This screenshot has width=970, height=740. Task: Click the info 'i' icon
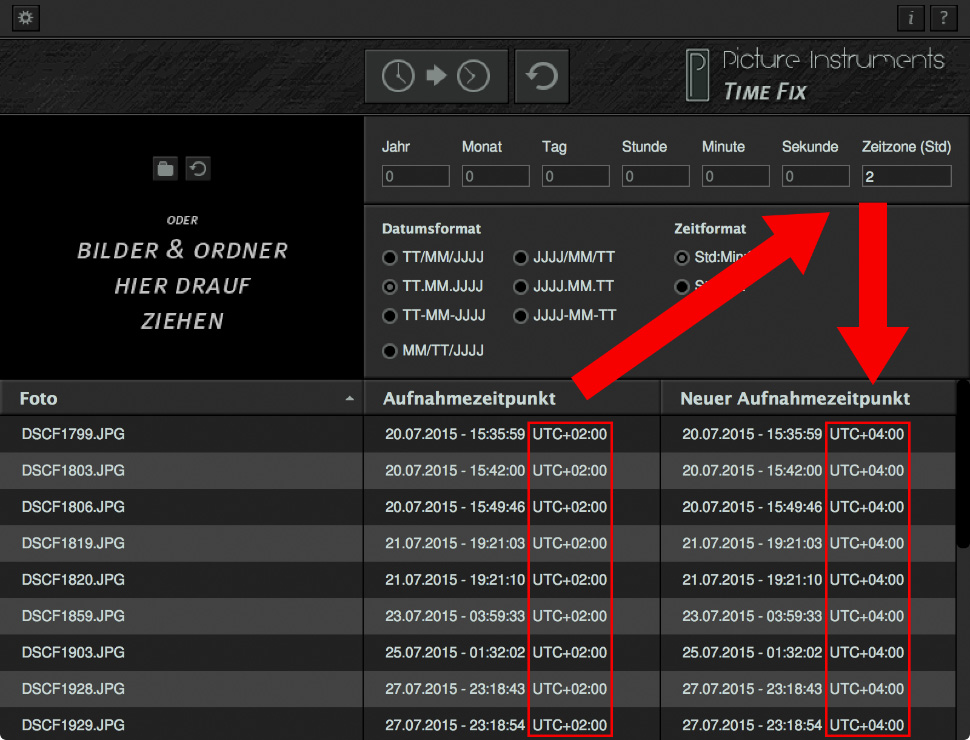coord(911,18)
